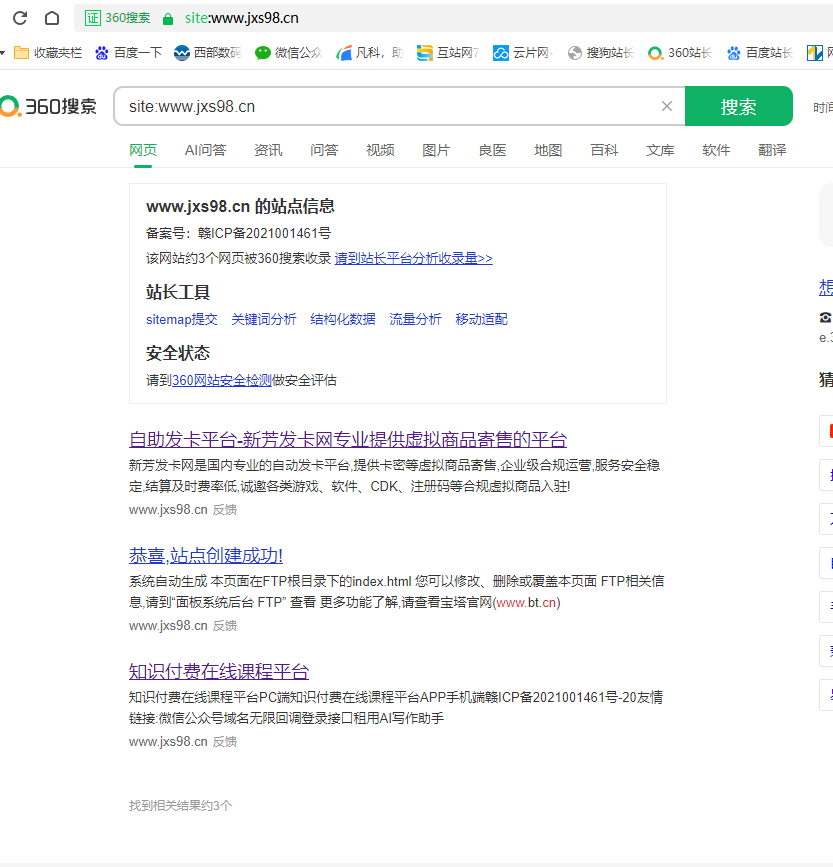Image resolution: width=833 pixels, height=867 pixels.
Task: Open result 恭喜,站点创建成功!
Action: [206, 555]
